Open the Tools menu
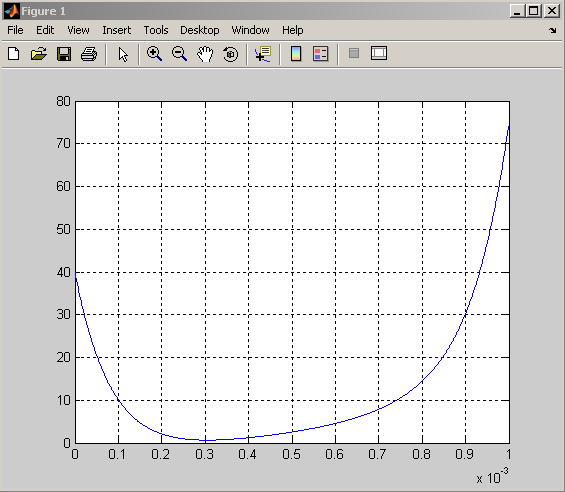This screenshot has height=492, width=565. click(156, 30)
